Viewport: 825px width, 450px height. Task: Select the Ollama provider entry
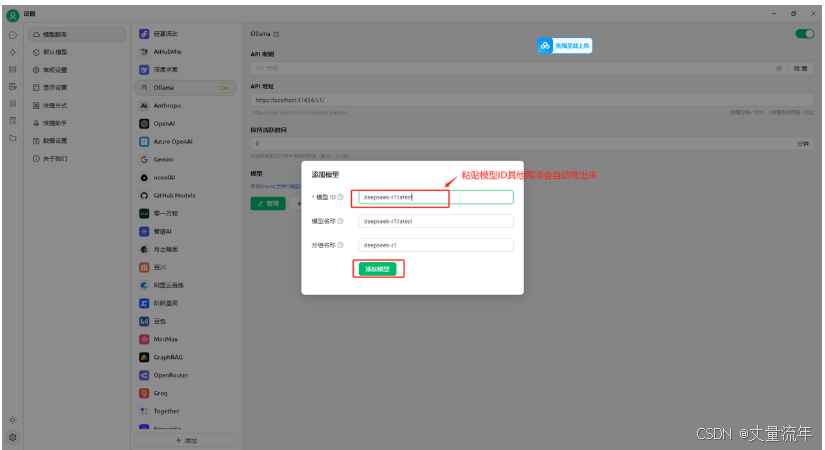185,88
